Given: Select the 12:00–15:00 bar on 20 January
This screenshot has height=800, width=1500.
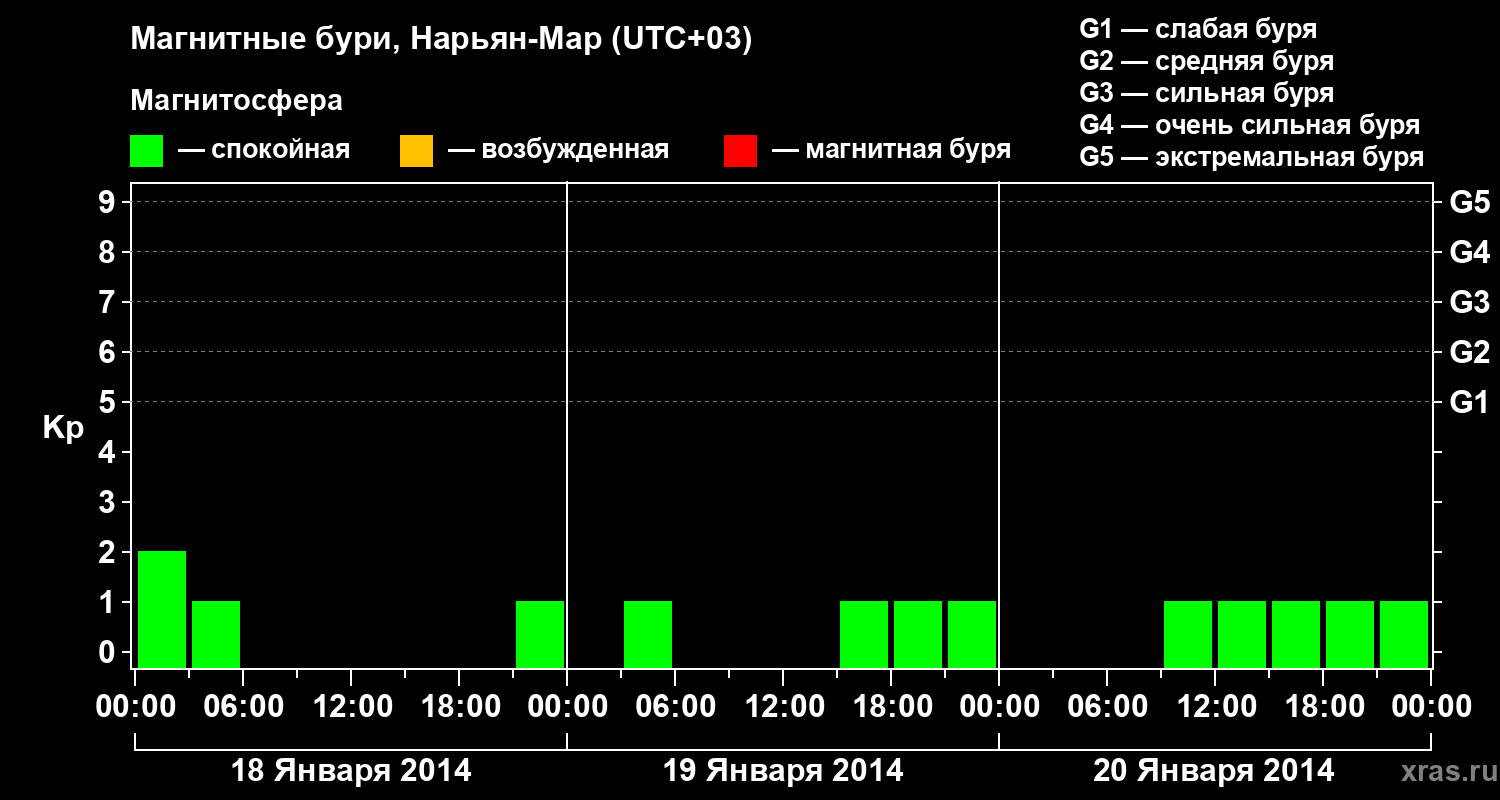Looking at the screenshot, I should [1242, 634].
